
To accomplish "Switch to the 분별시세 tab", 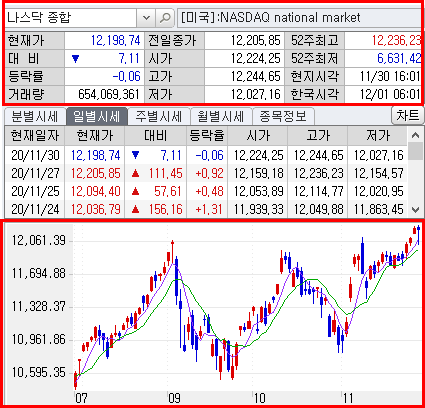I will click(35, 117).
